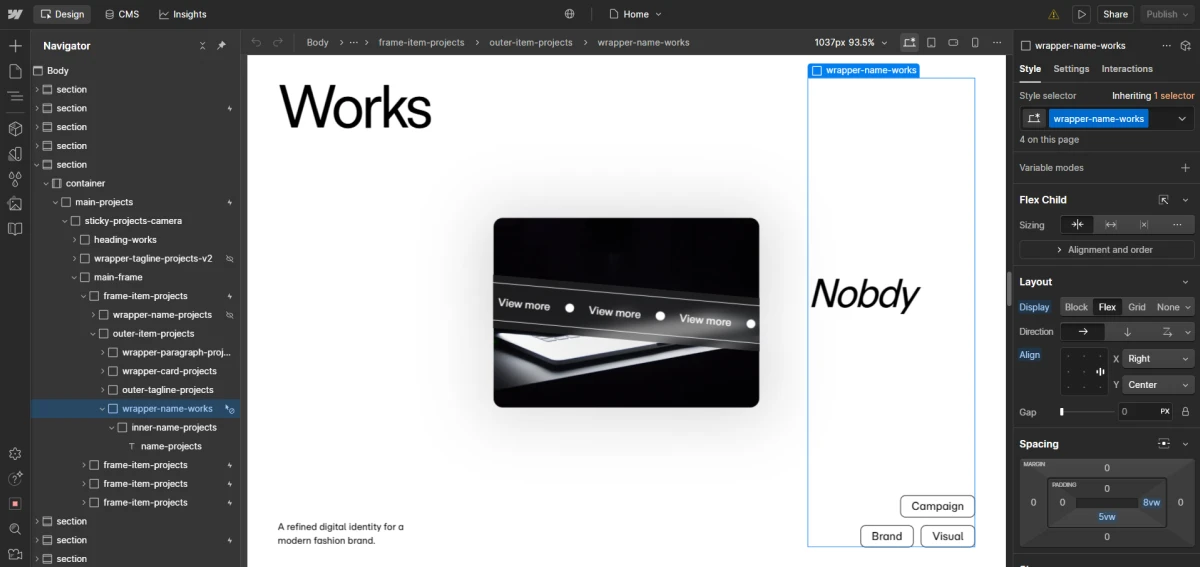The image size is (1200, 567).
Task: Open the Settings tab in right panel
Action: [1071, 69]
